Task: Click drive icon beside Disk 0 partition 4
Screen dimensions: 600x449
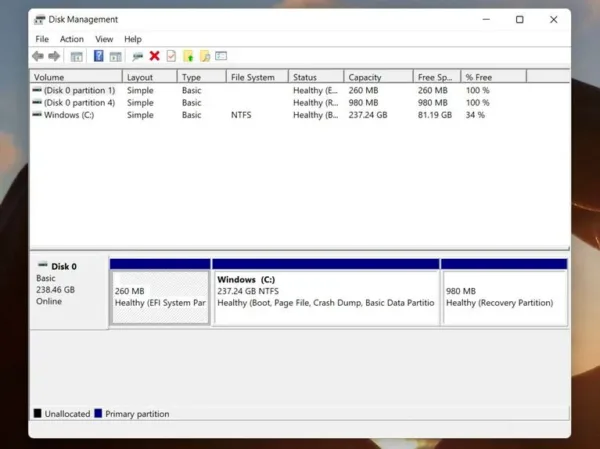Action: coord(37,102)
